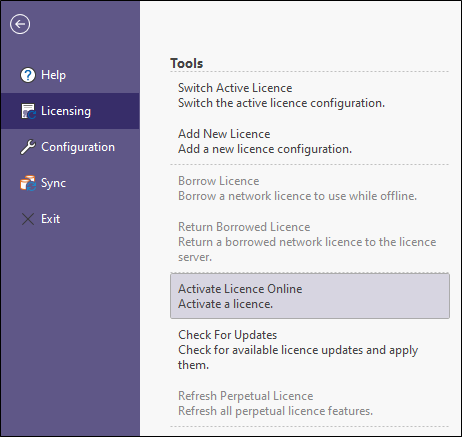Click Check For Updates

310,350
